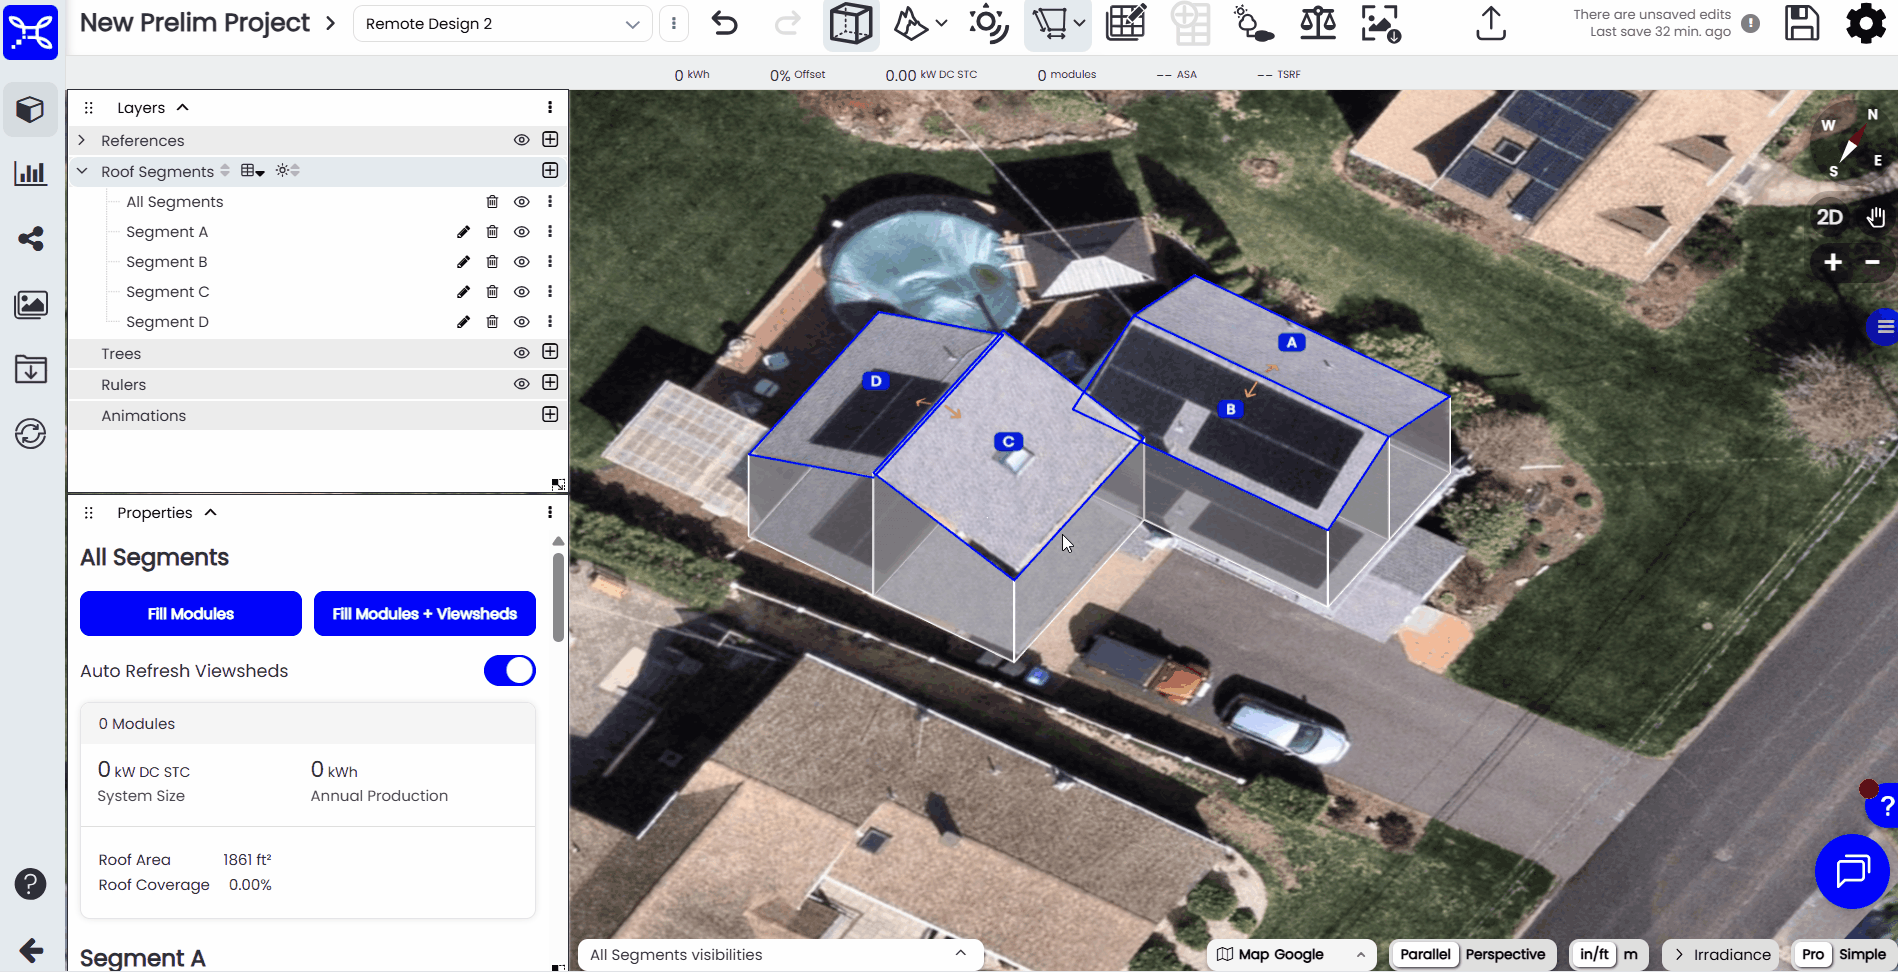Open the bar chart report panel
1898x972 pixels.
coord(30,172)
